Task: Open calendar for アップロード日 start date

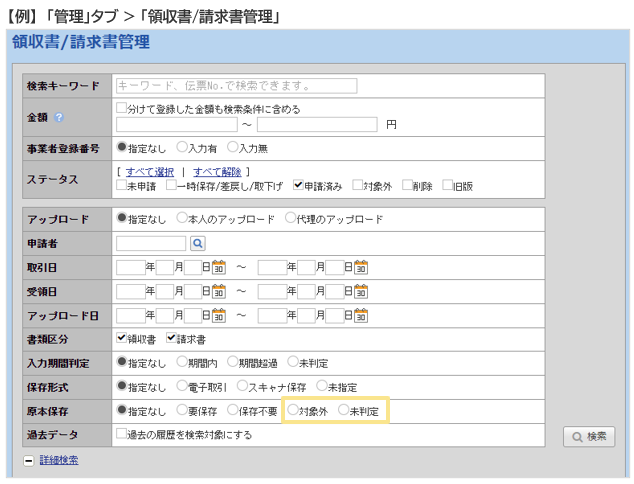Action: pyautogui.click(x=219, y=315)
